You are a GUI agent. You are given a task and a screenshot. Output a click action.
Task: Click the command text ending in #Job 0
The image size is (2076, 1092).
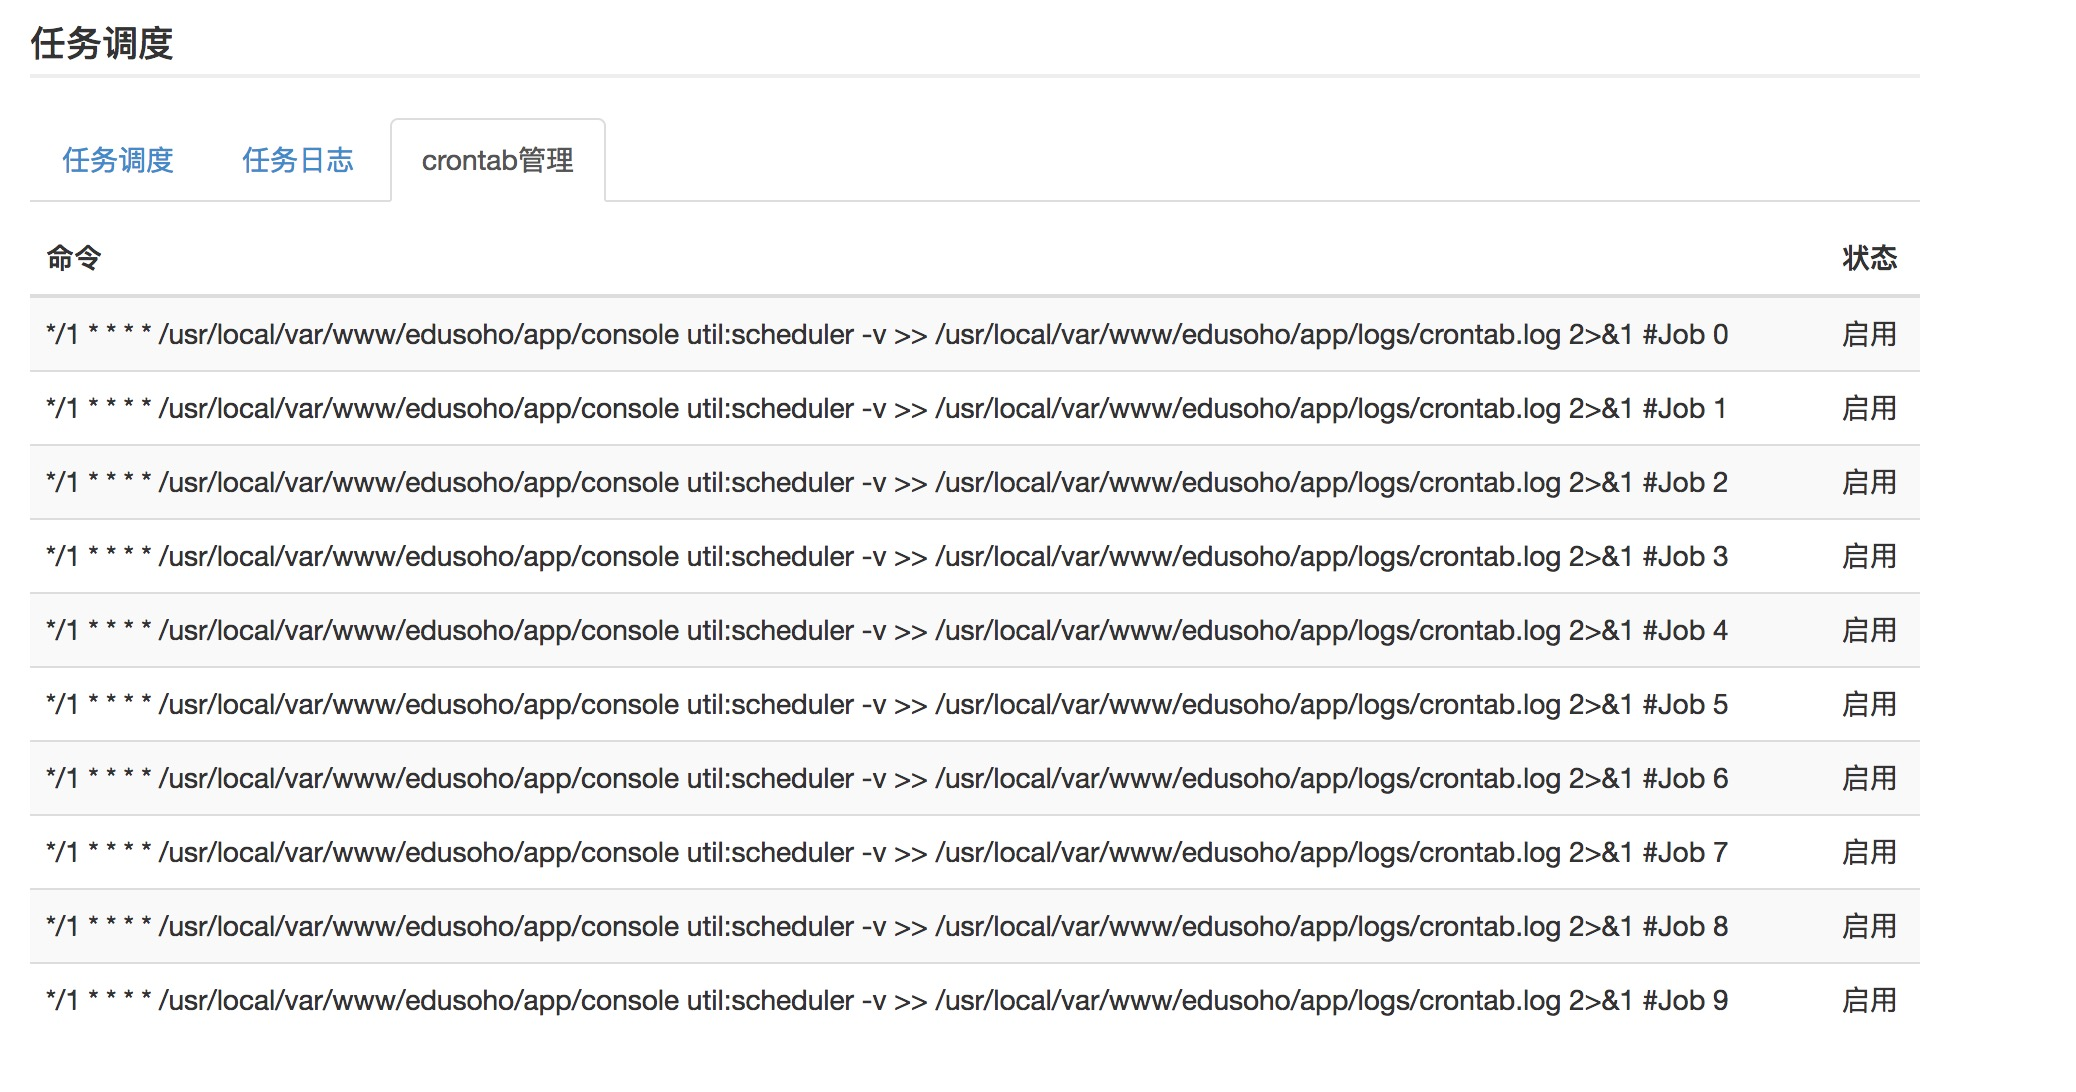(887, 334)
